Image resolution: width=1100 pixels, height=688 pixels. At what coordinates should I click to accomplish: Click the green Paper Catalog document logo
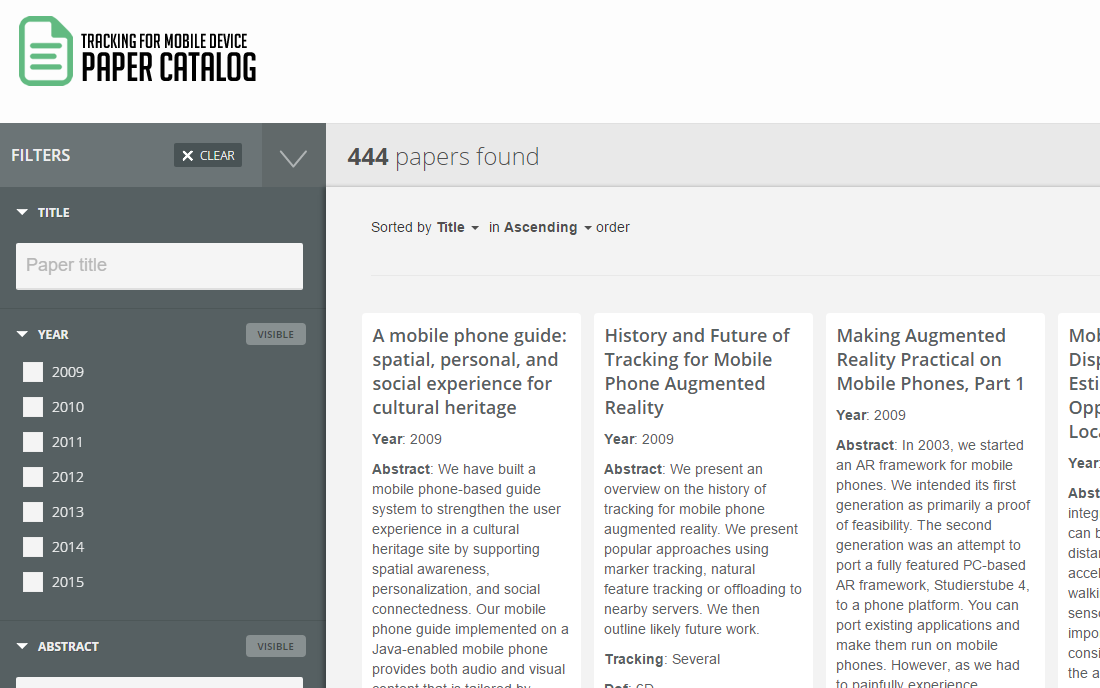46,51
